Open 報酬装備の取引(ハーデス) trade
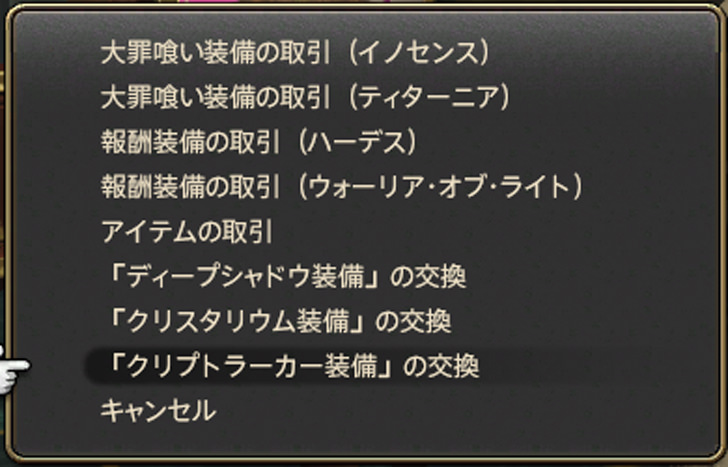Image resolution: width=728 pixels, height=467 pixels. [259, 142]
